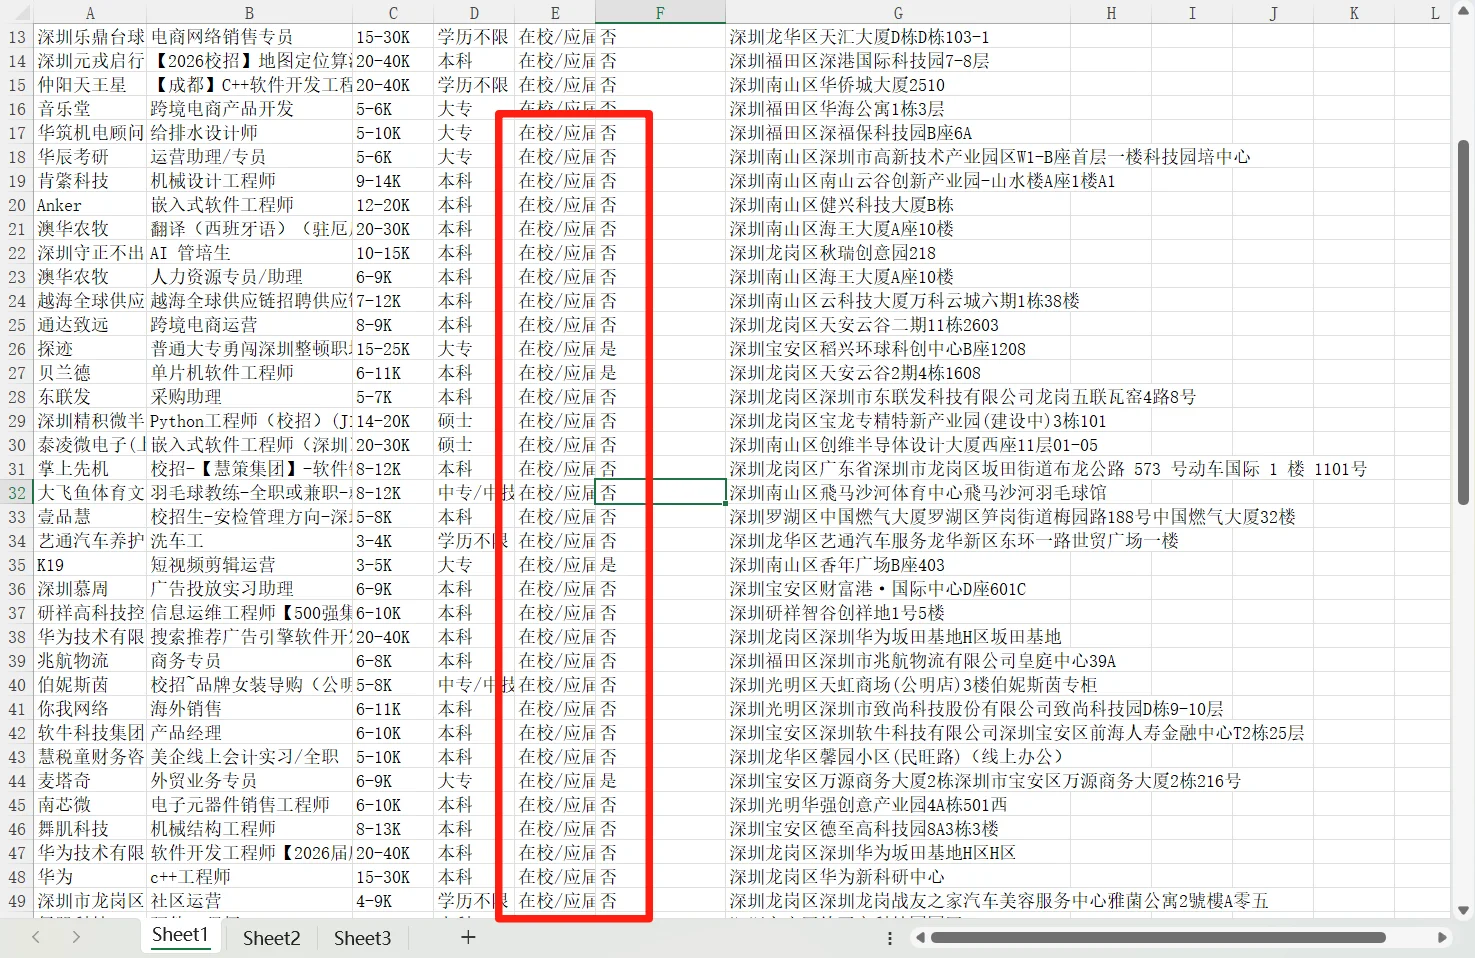Select the row 40 header
Image resolution: width=1475 pixels, height=958 pixels.
[x=17, y=685]
